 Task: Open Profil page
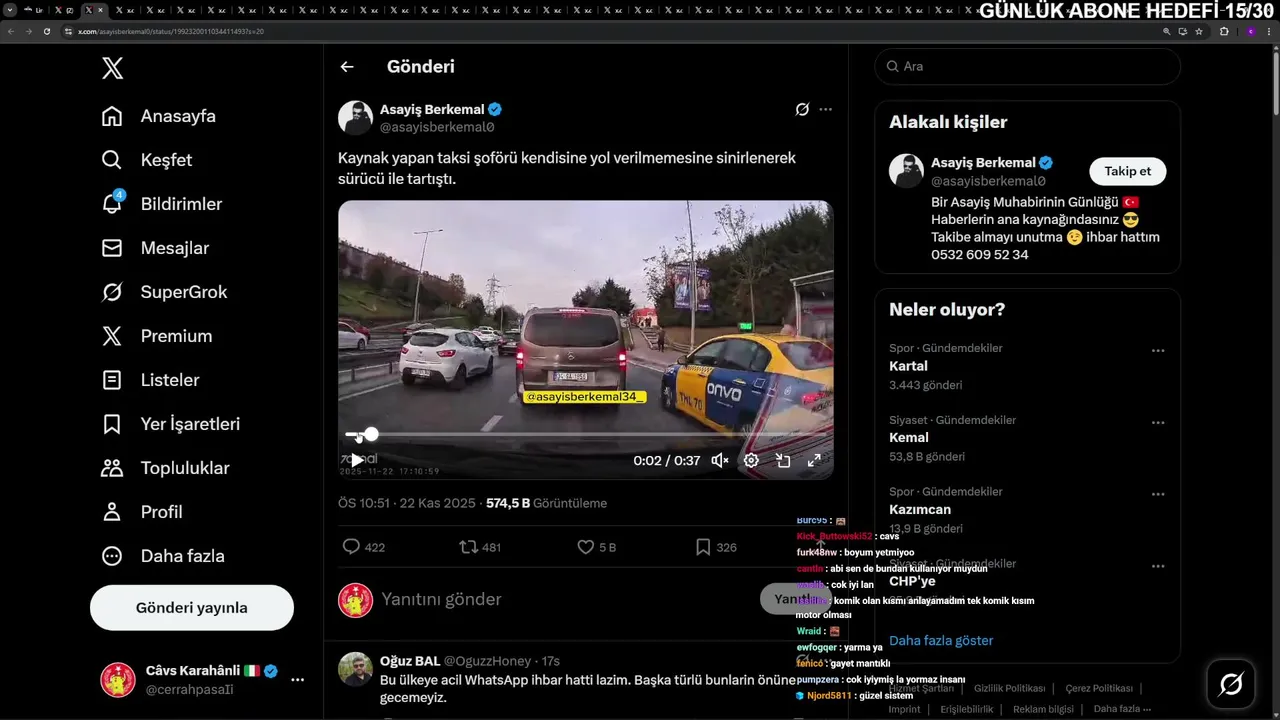(x=142, y=512)
